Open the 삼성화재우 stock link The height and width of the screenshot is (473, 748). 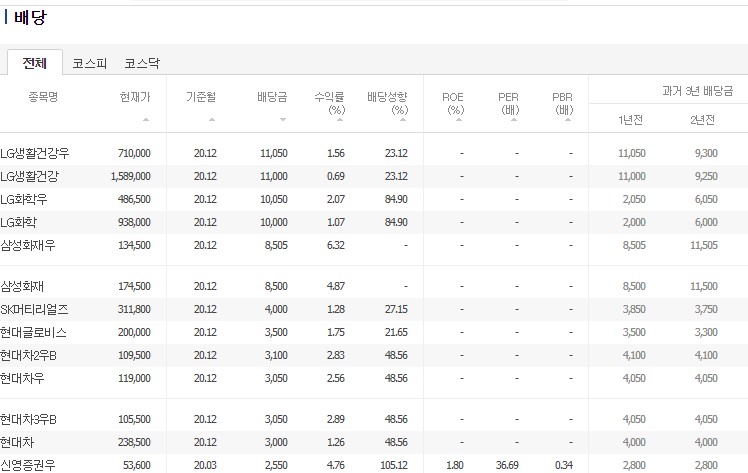(x=28, y=245)
